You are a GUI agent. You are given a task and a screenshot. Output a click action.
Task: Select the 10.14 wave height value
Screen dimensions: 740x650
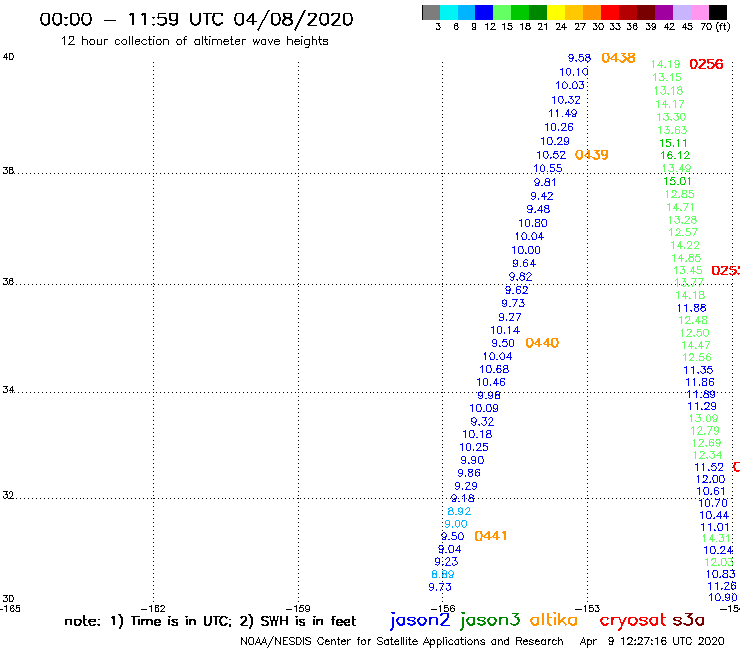pyautogui.click(x=505, y=330)
